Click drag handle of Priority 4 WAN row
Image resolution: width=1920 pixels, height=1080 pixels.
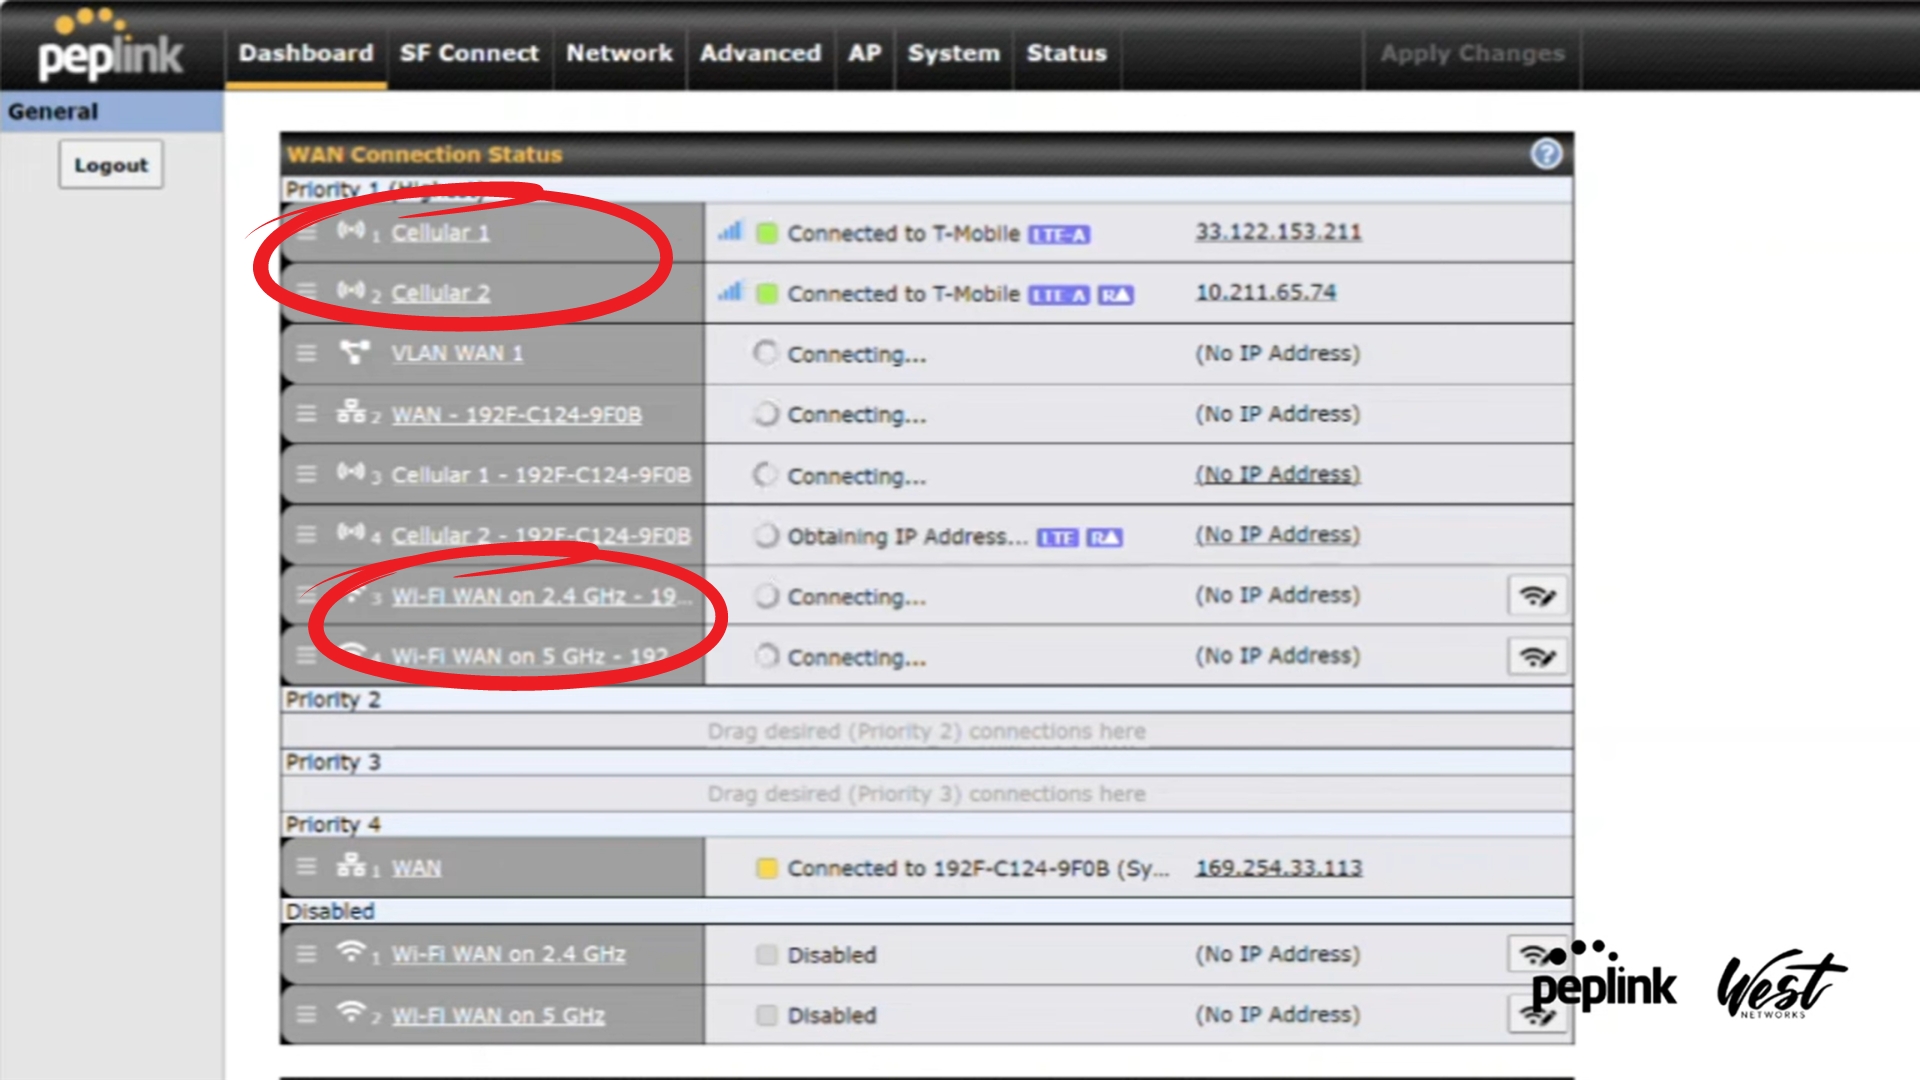306,867
